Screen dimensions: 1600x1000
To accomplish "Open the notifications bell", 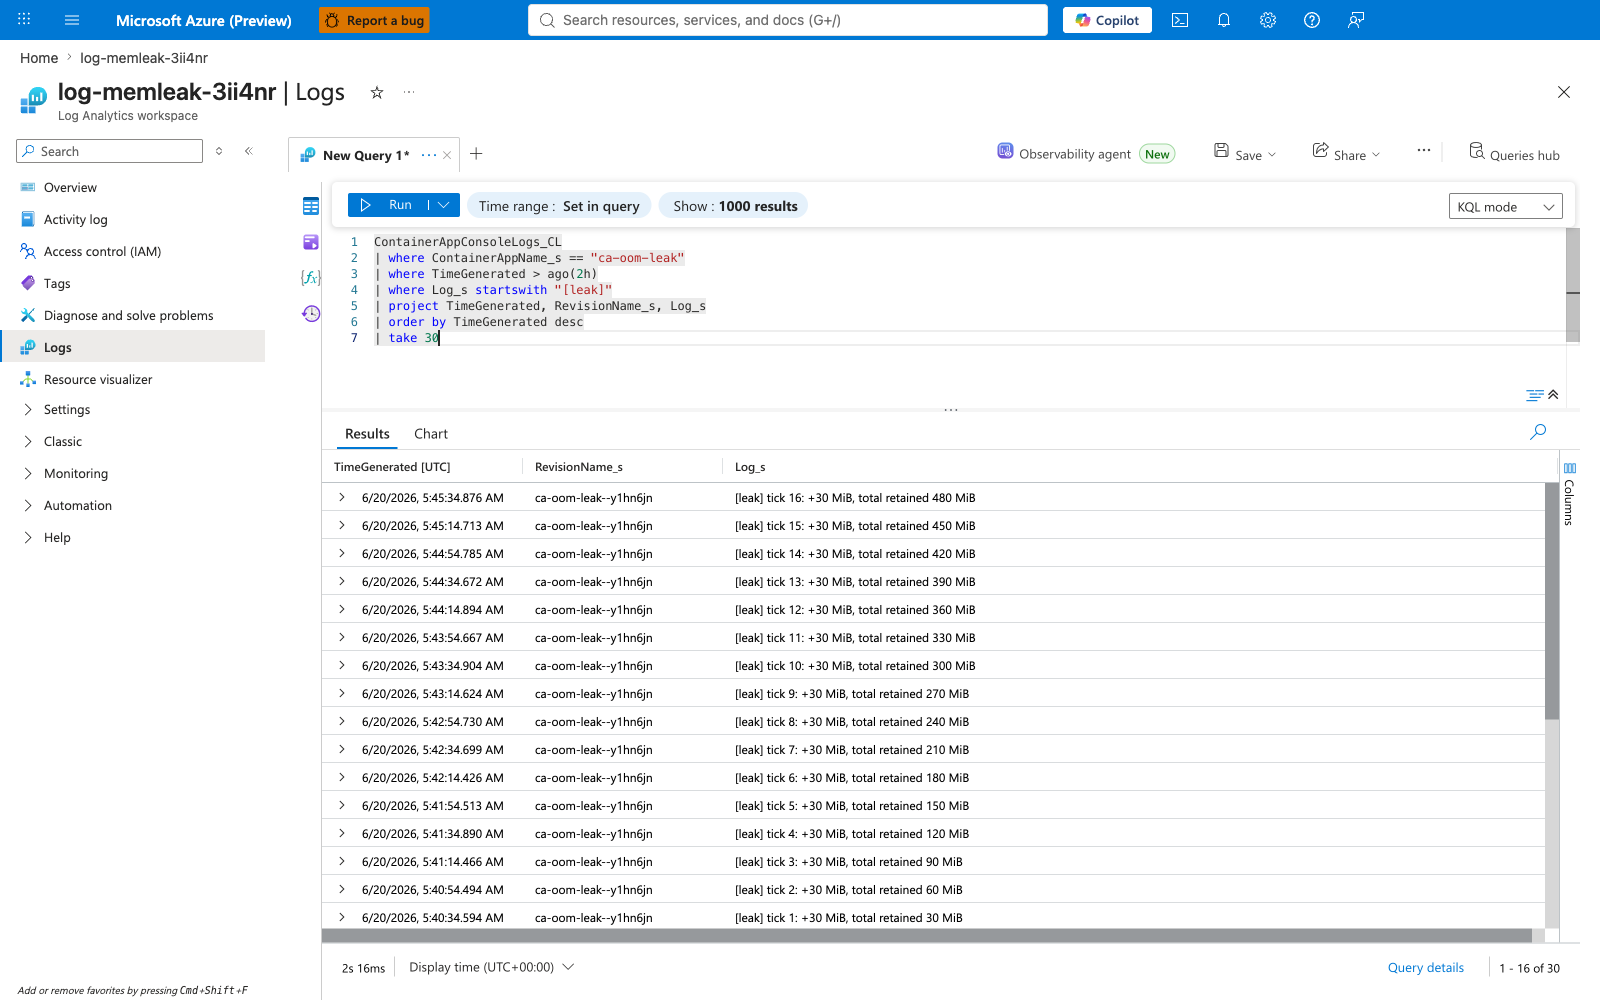I will 1224,20.
